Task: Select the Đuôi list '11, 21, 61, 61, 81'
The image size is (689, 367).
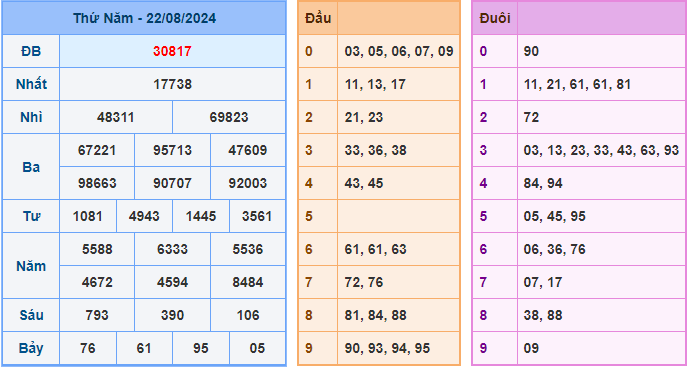Action: point(577,84)
